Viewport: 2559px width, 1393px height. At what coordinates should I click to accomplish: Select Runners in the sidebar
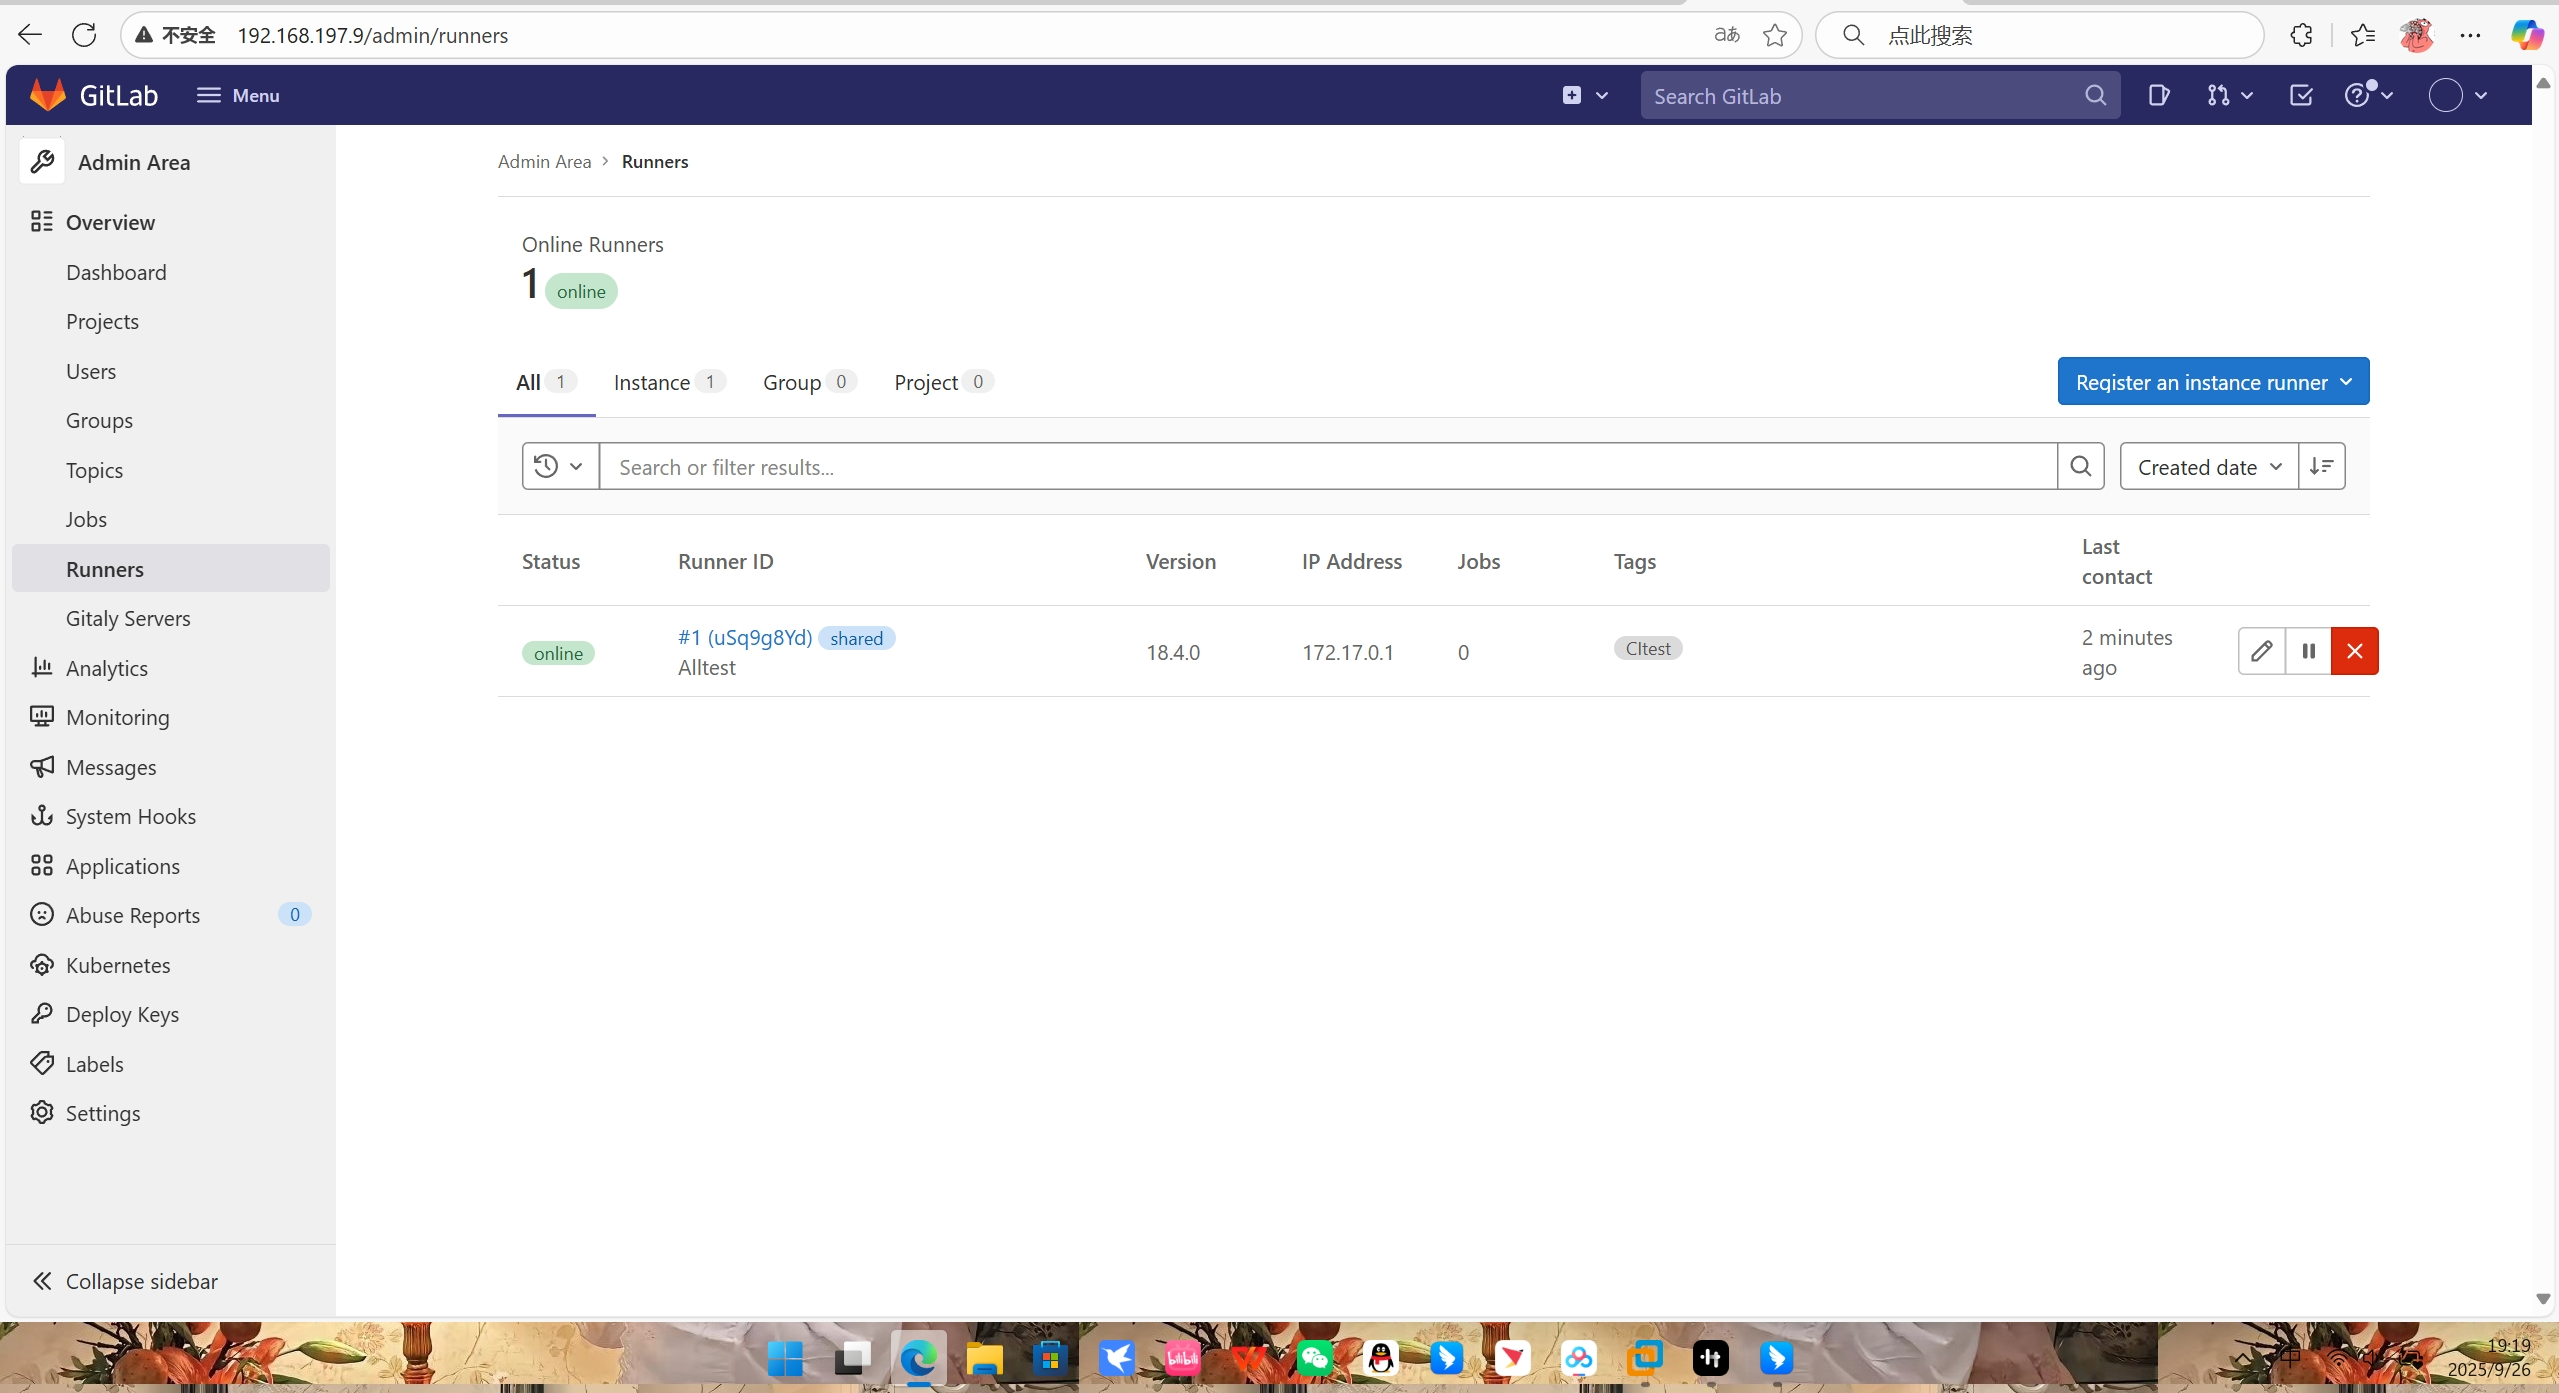[170, 568]
